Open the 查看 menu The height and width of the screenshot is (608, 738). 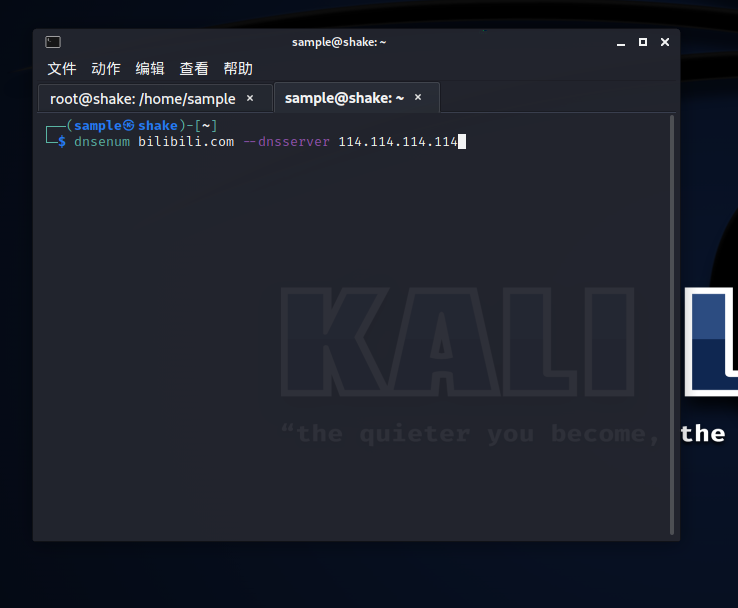[x=194, y=69]
